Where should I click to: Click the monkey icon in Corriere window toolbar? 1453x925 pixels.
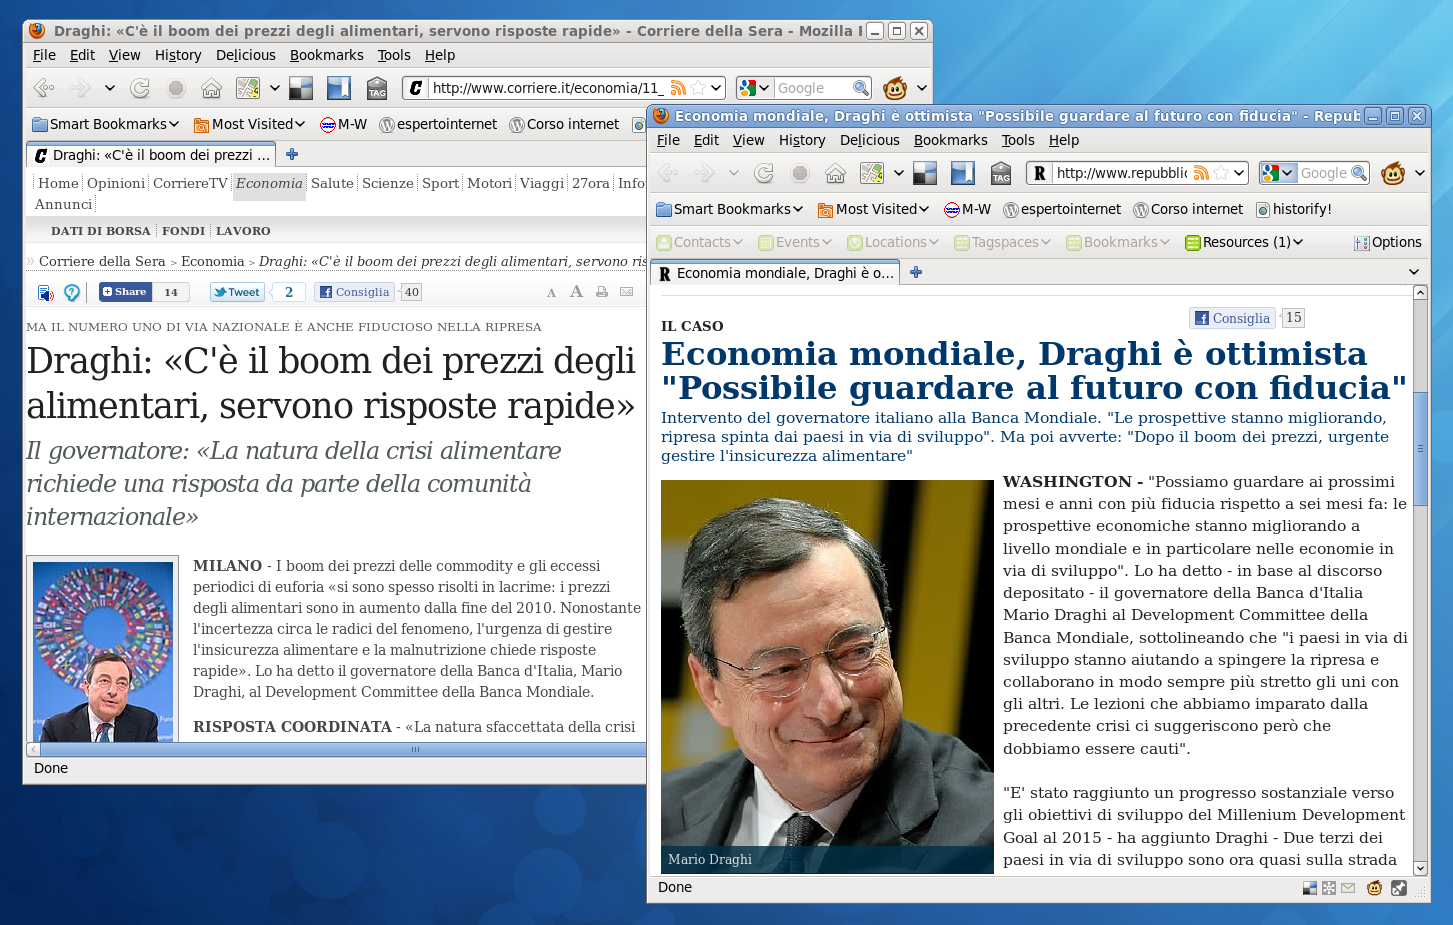[895, 88]
